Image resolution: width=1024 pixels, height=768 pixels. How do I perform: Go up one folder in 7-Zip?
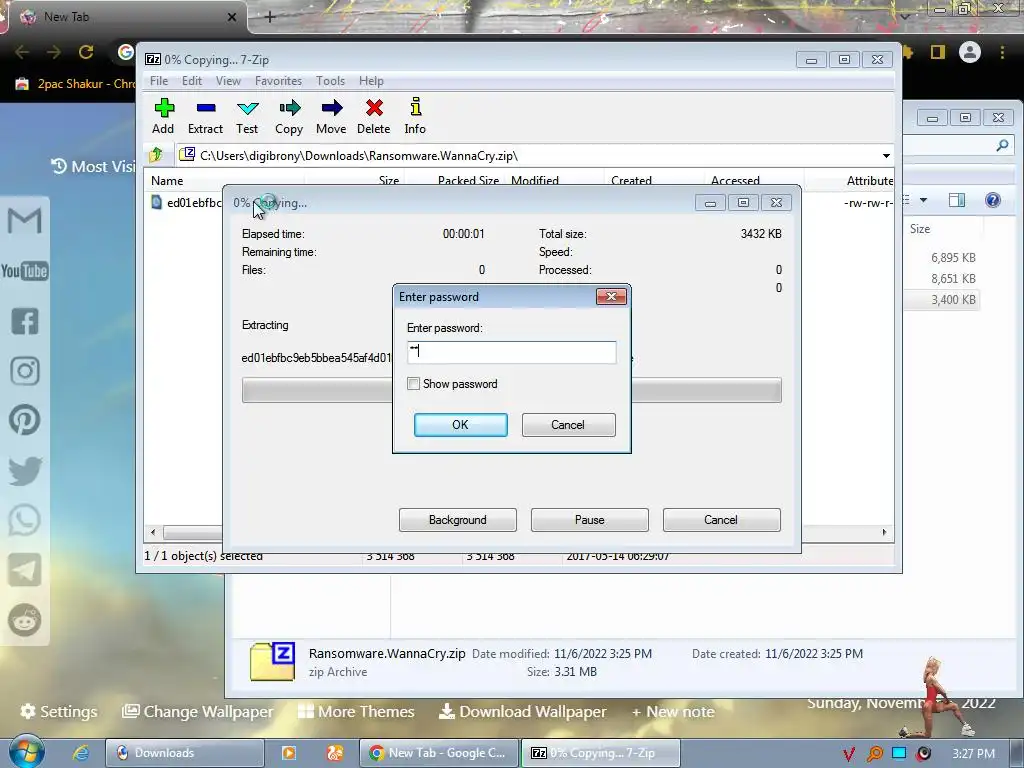[x=156, y=155]
